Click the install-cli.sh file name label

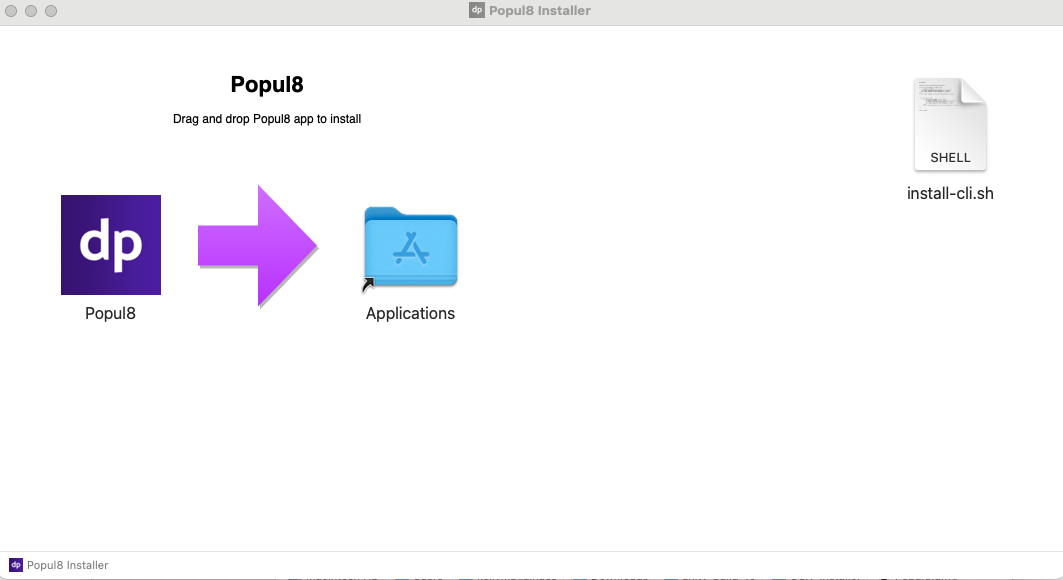[950, 193]
